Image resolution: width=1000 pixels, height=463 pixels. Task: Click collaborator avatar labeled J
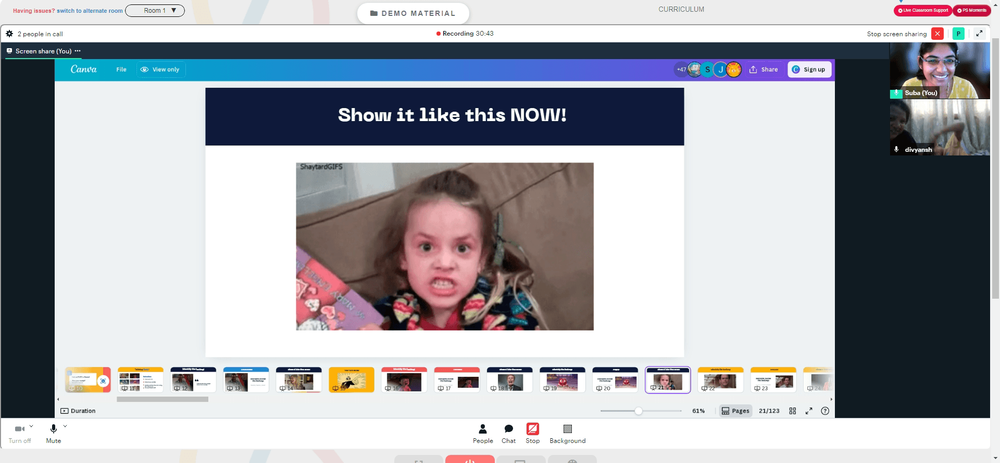tap(721, 70)
